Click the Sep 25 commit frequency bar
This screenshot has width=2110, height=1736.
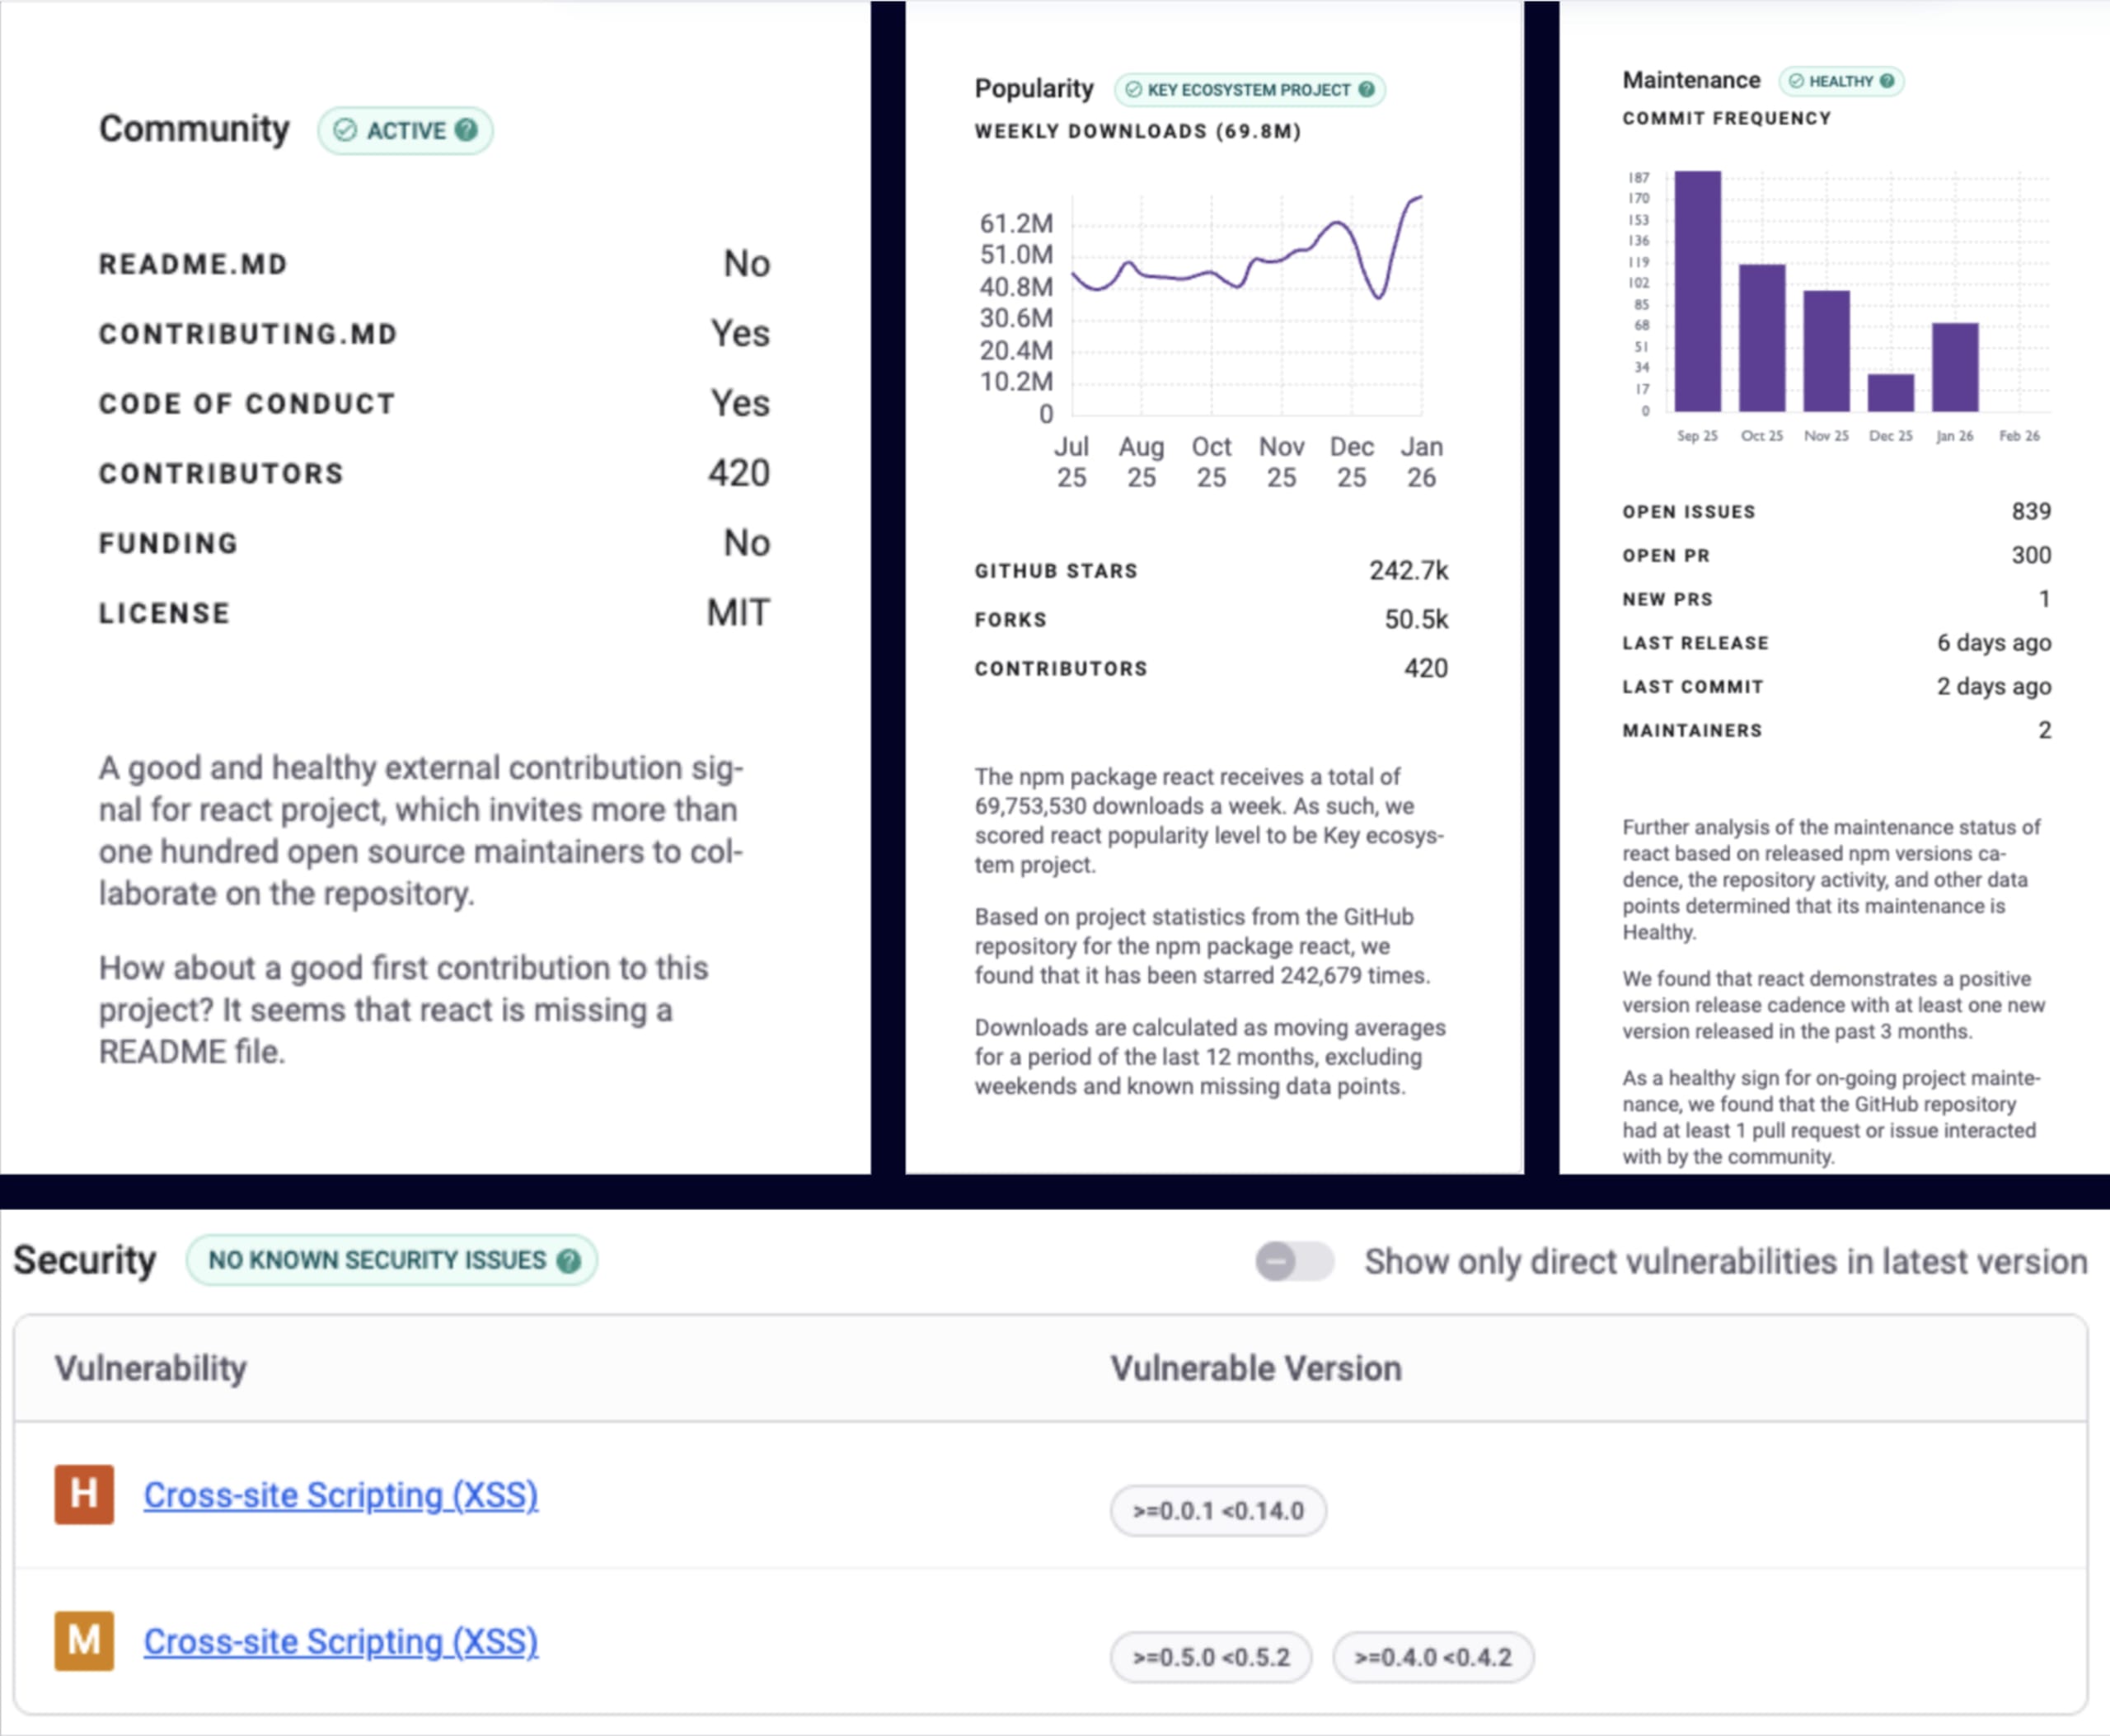click(1697, 292)
